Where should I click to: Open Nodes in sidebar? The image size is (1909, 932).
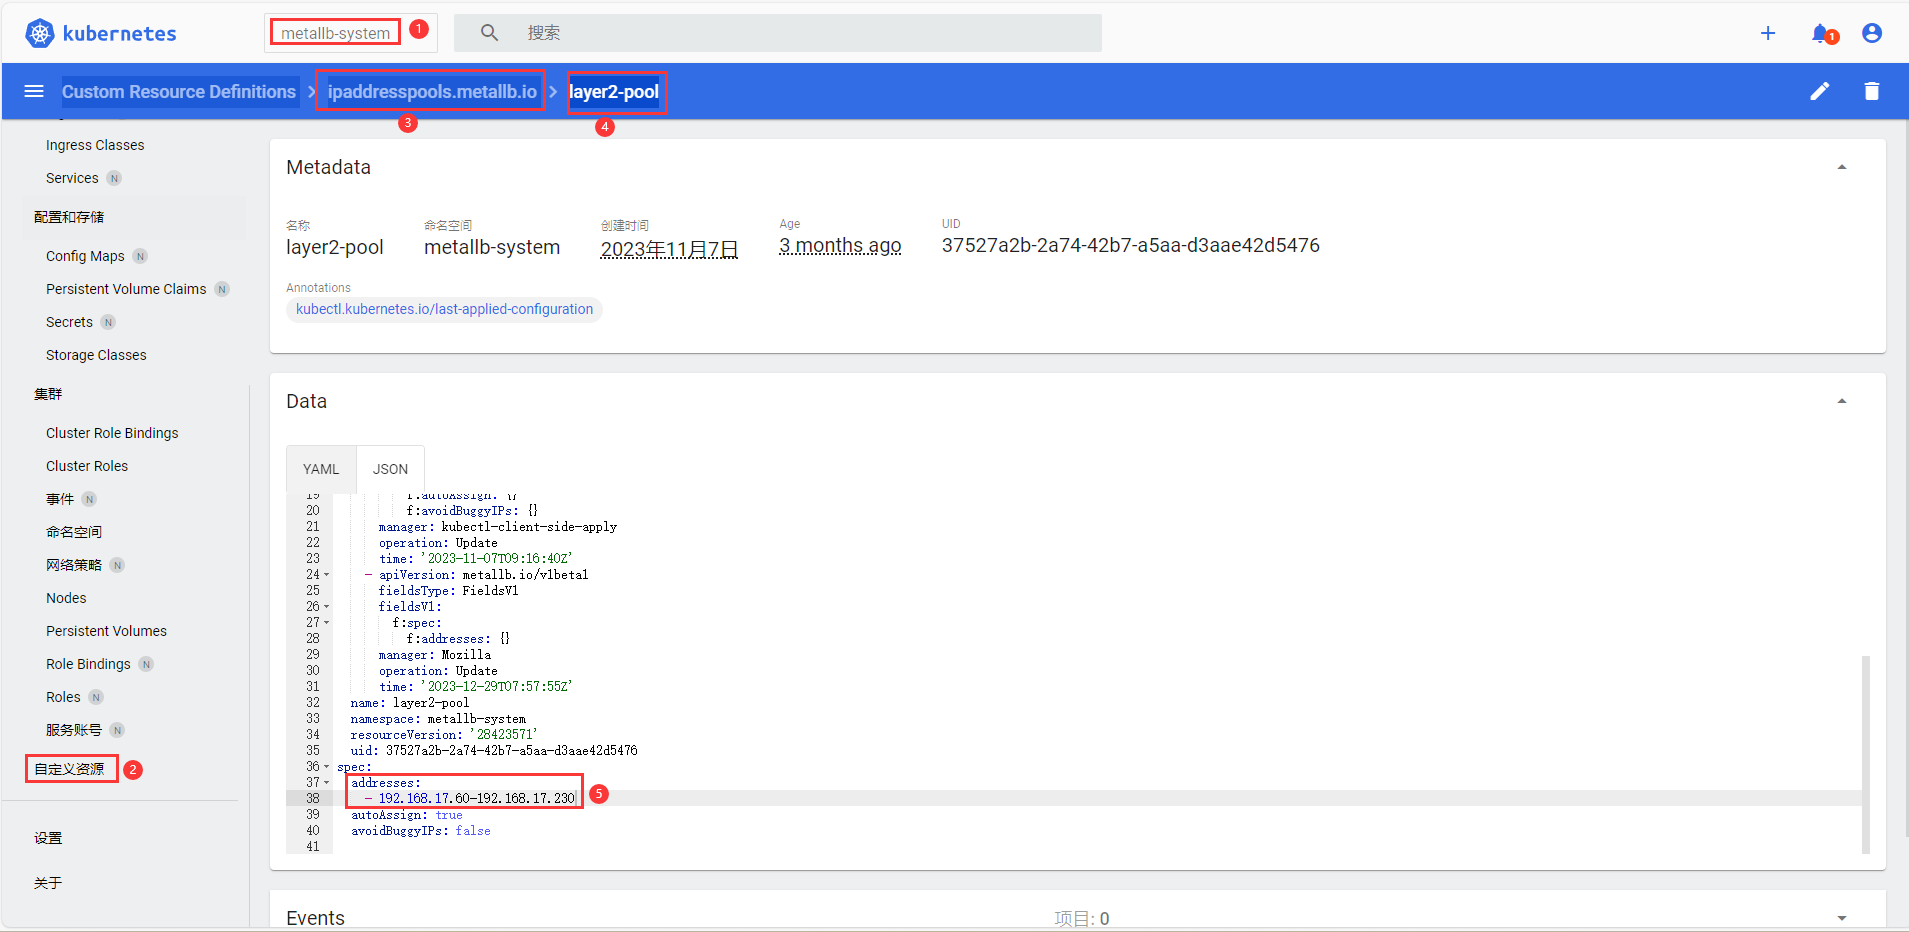click(66, 598)
